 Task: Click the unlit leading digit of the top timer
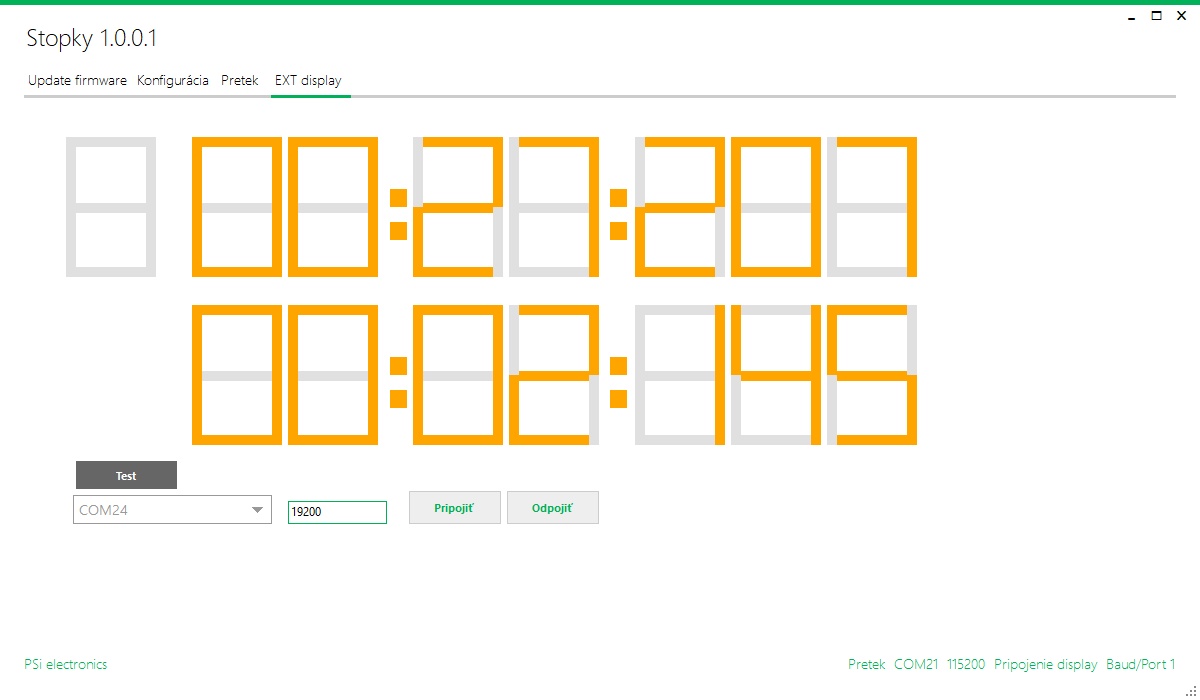pos(111,206)
